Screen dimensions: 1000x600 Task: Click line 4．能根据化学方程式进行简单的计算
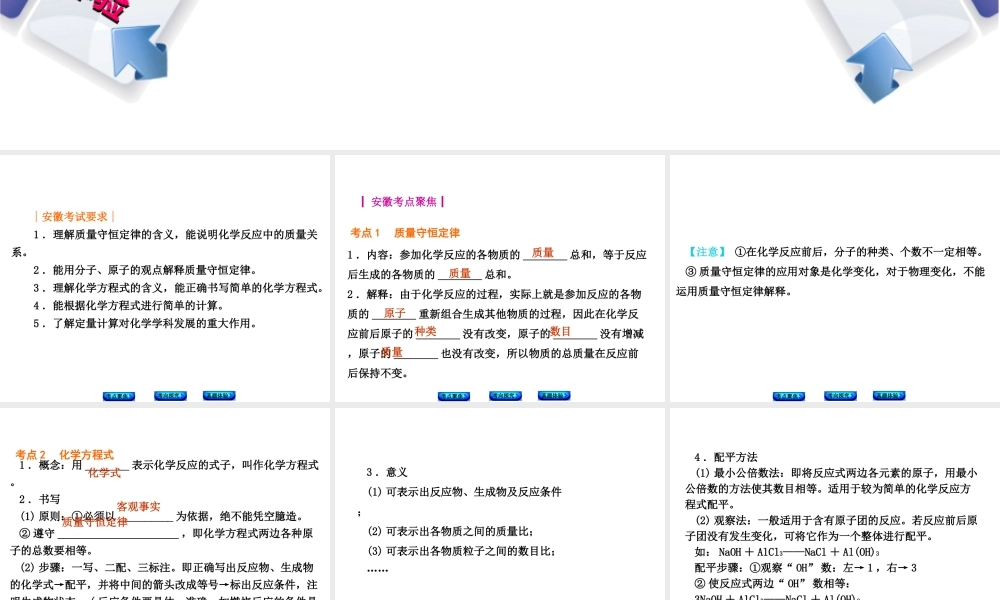[x=128, y=305]
